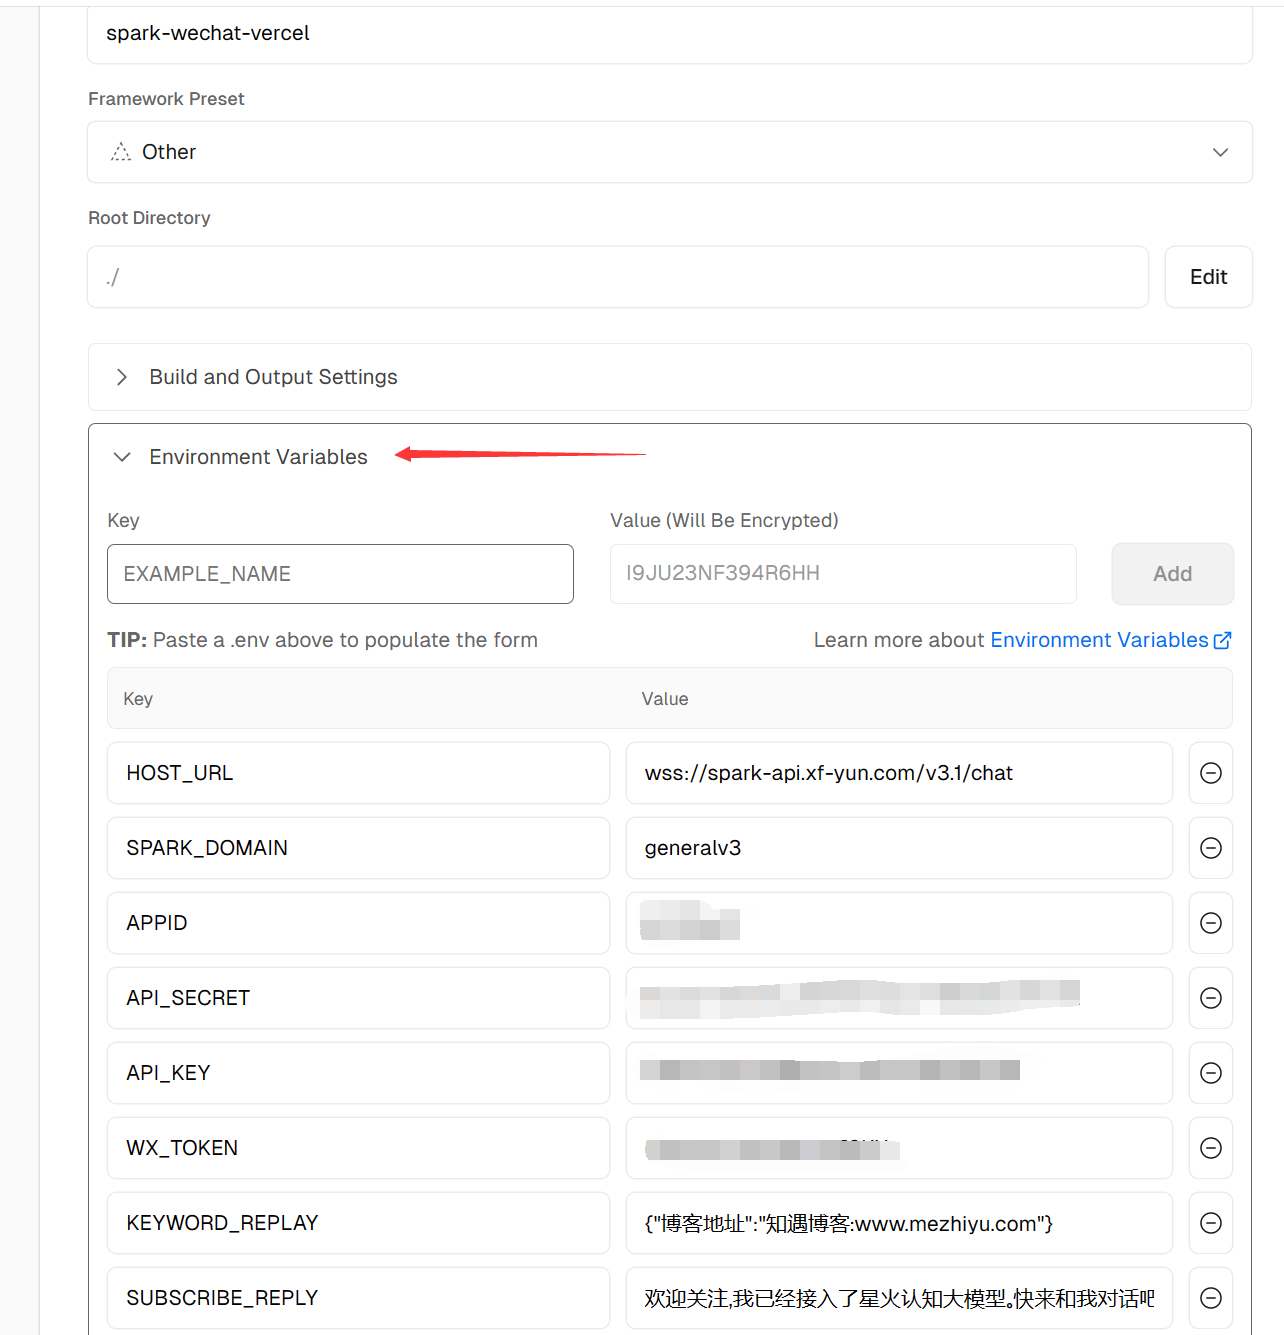Open the Framework Preset dropdown
1284x1335 pixels.
pos(669,152)
